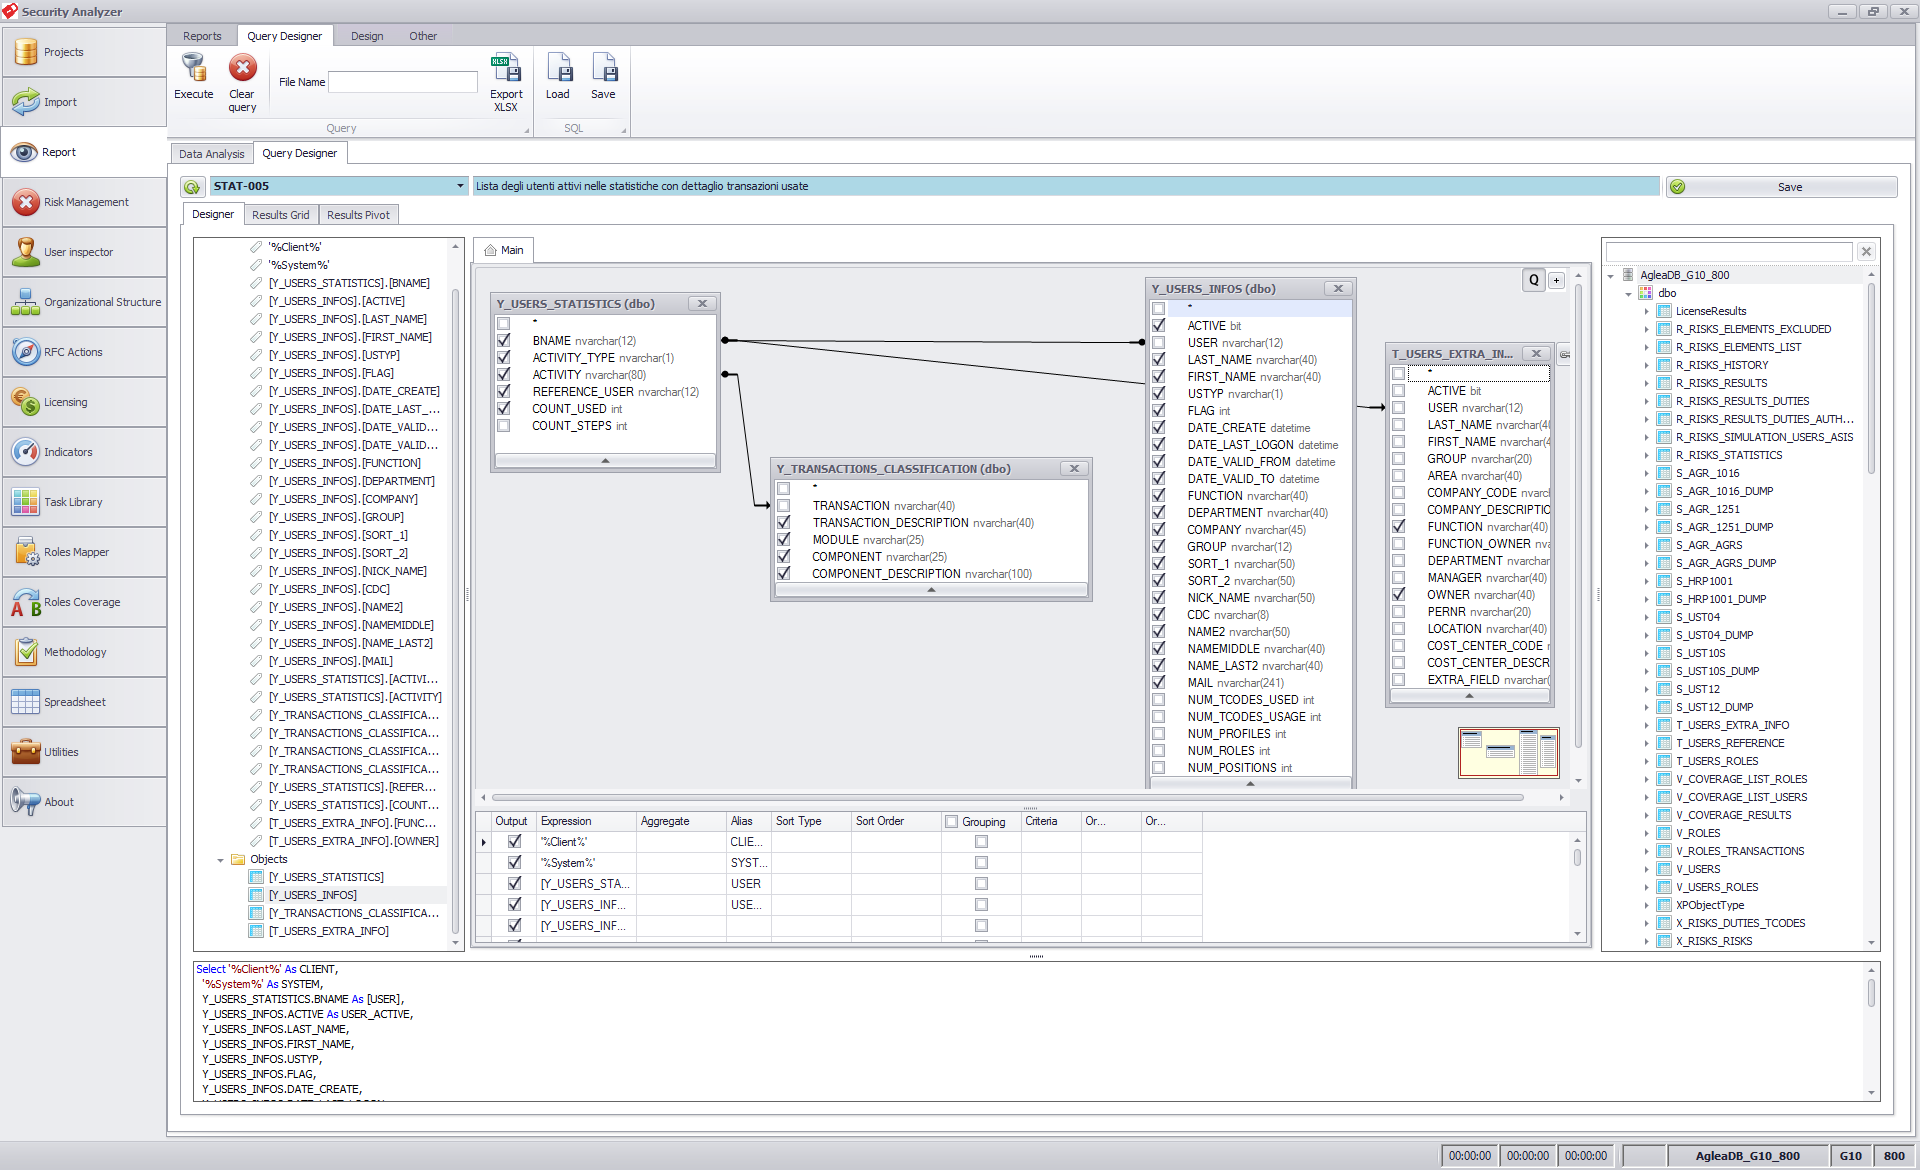This screenshot has height=1170, width=1920.
Task: Close the Y_TRANSACTIONS_CLASSIFICATION table box
Action: [x=1074, y=469]
